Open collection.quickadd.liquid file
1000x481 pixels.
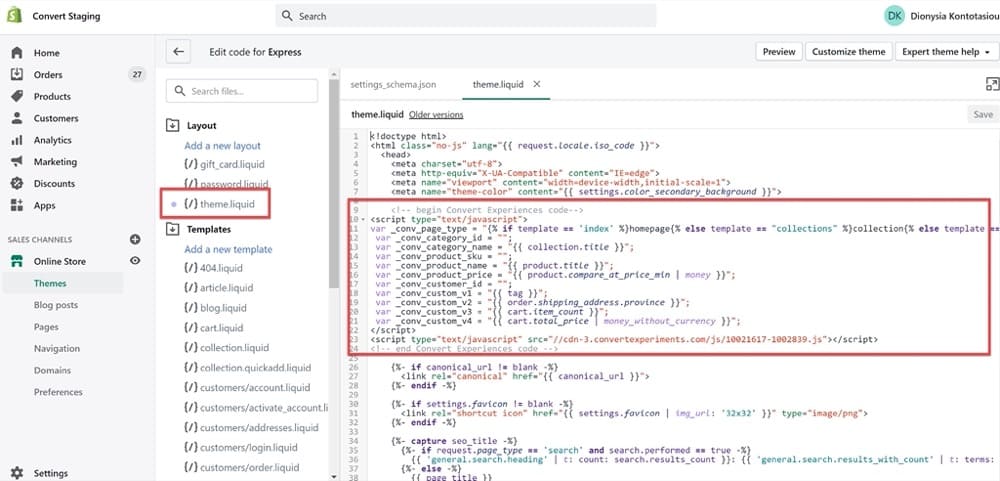[247, 367]
